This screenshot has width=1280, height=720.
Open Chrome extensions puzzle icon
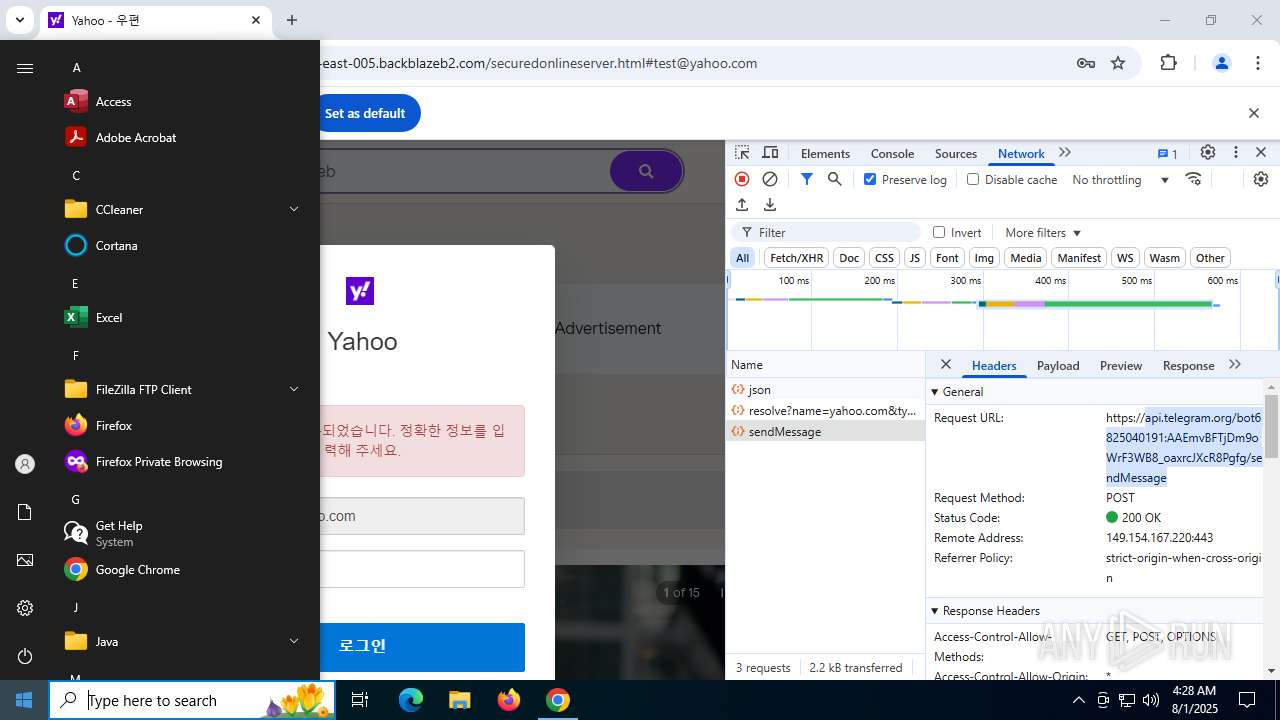pos(1168,63)
